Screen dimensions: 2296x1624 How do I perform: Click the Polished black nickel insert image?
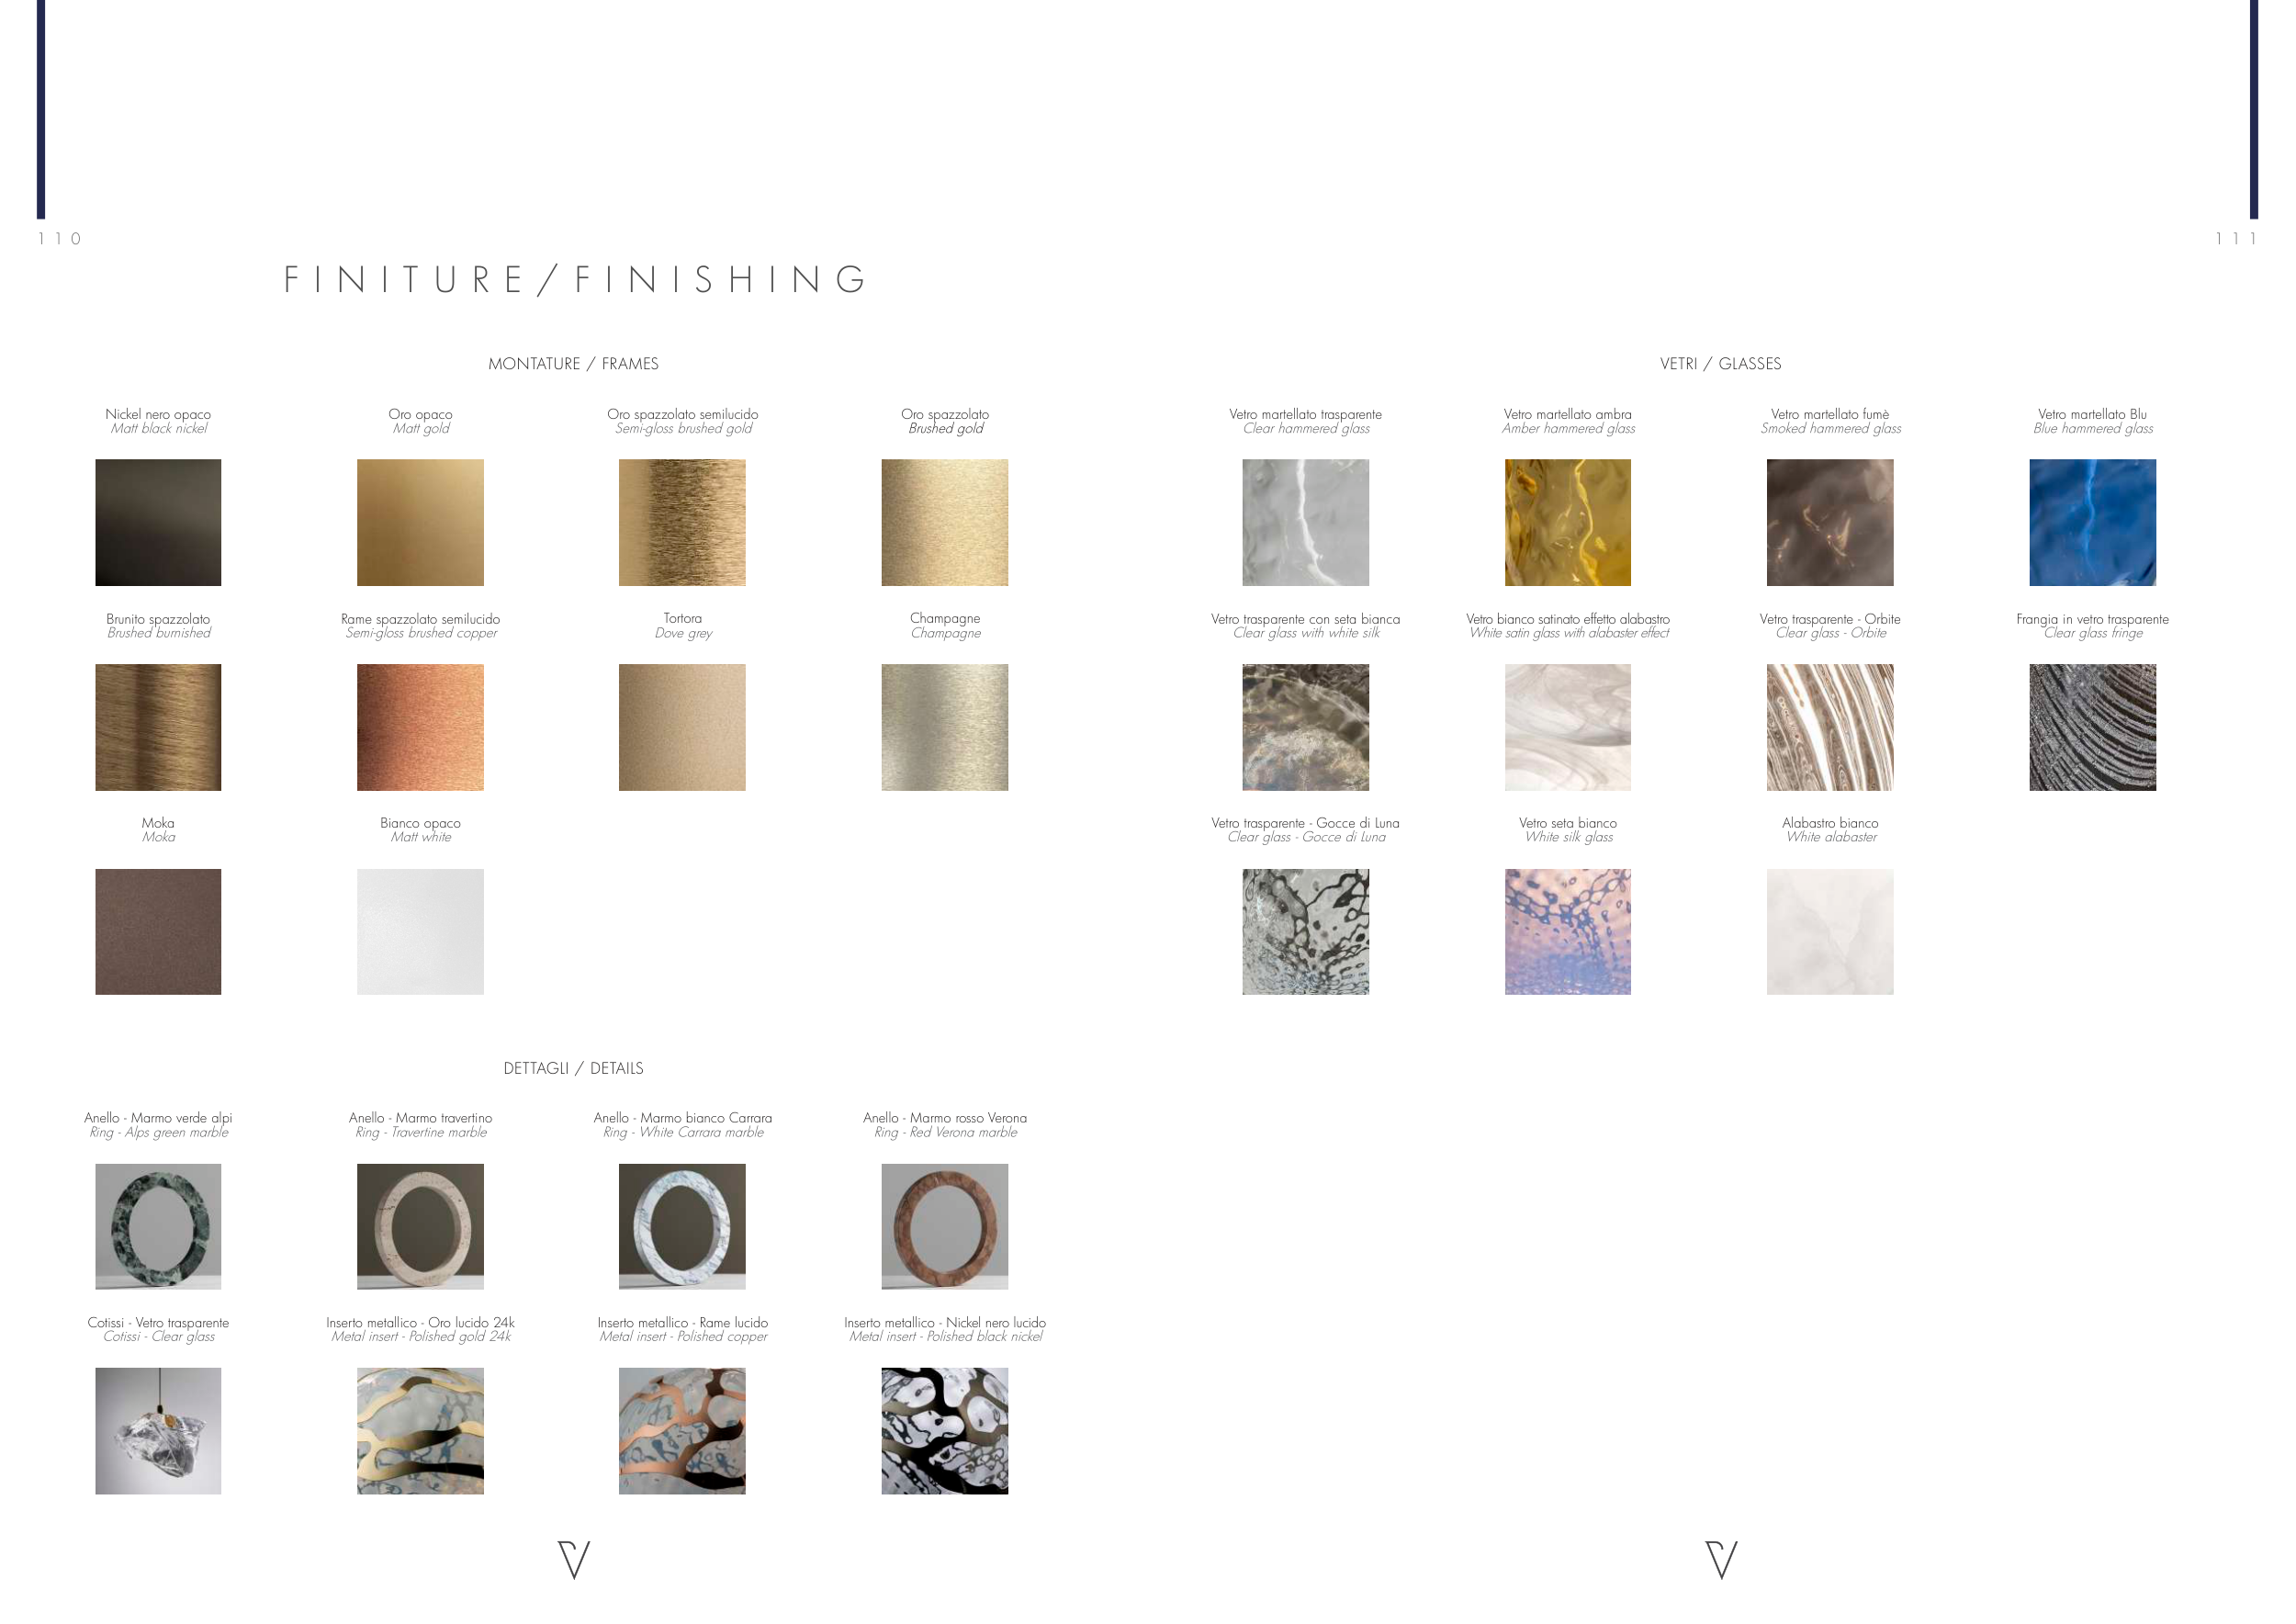coord(944,1430)
